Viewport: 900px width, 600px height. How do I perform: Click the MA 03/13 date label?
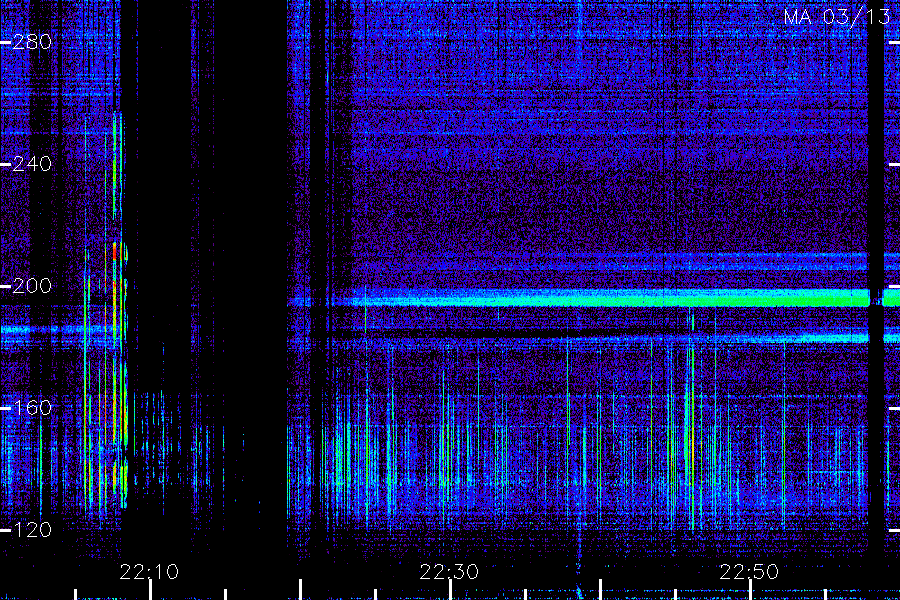pos(837,17)
